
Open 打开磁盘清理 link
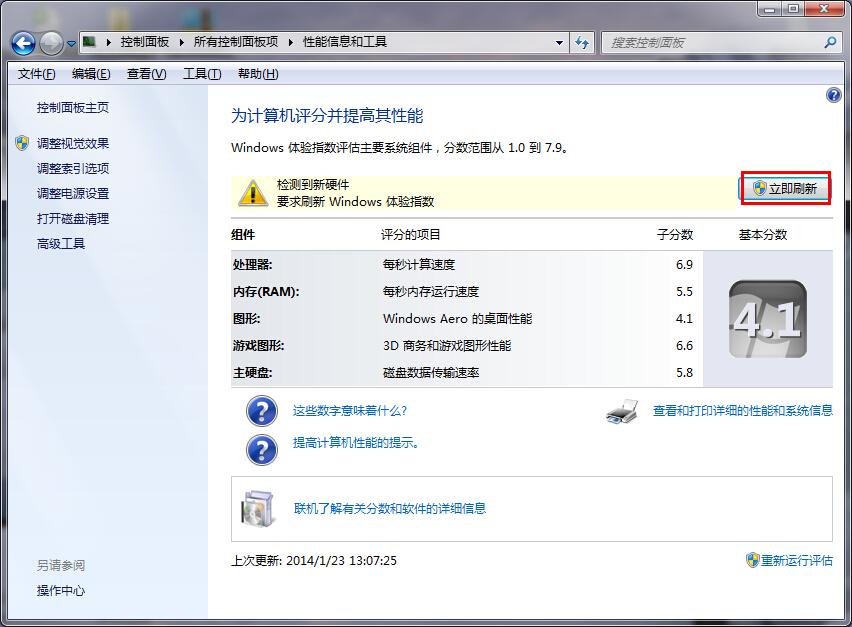tap(73, 218)
